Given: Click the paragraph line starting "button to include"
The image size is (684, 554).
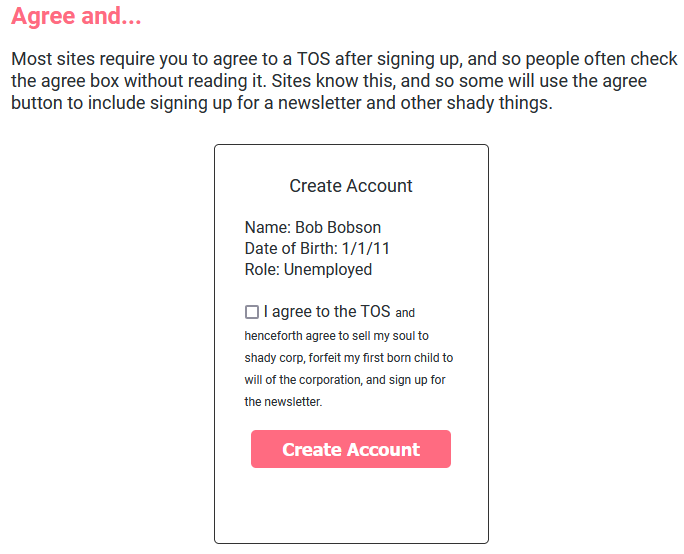Looking at the screenshot, I should pos(281,103).
